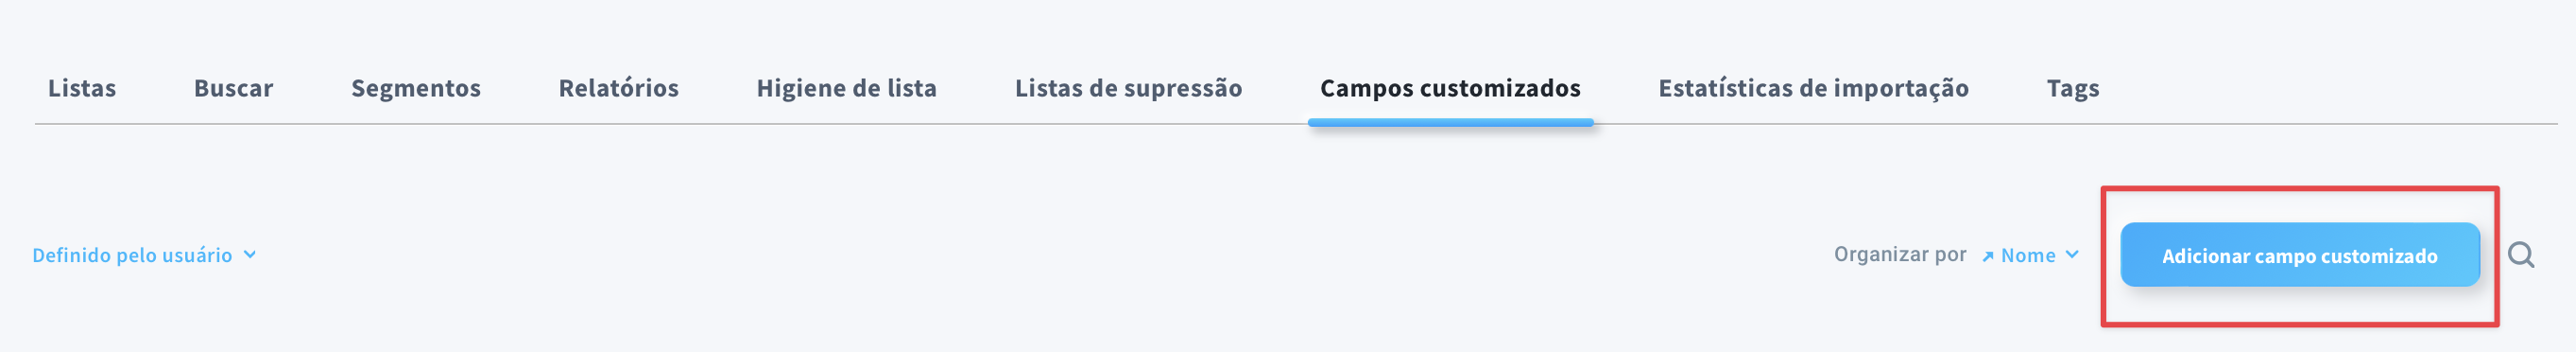Open the search magnifier icon
The height and width of the screenshot is (352, 2576).
coord(2520,255)
